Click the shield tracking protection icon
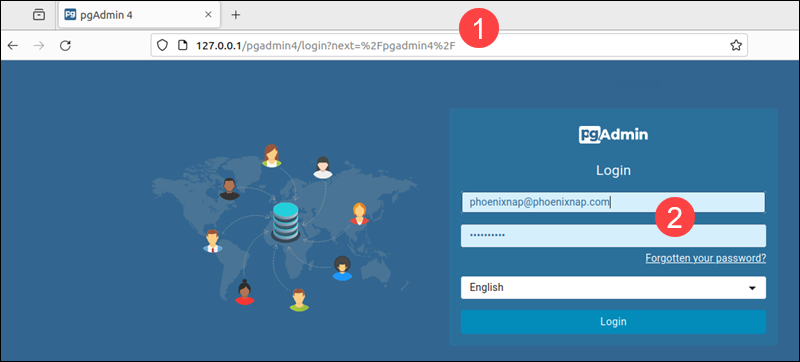 pyautogui.click(x=162, y=46)
